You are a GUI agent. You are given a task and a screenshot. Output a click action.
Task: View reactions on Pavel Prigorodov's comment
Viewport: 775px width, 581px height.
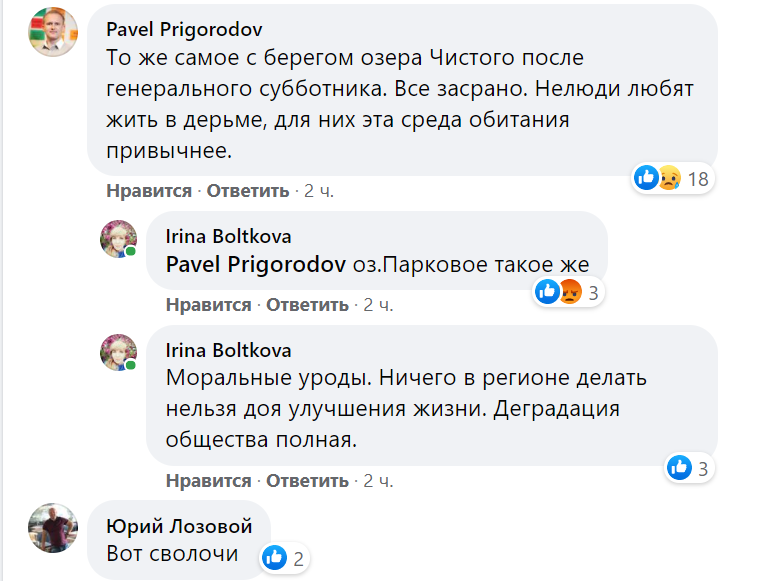click(x=672, y=179)
